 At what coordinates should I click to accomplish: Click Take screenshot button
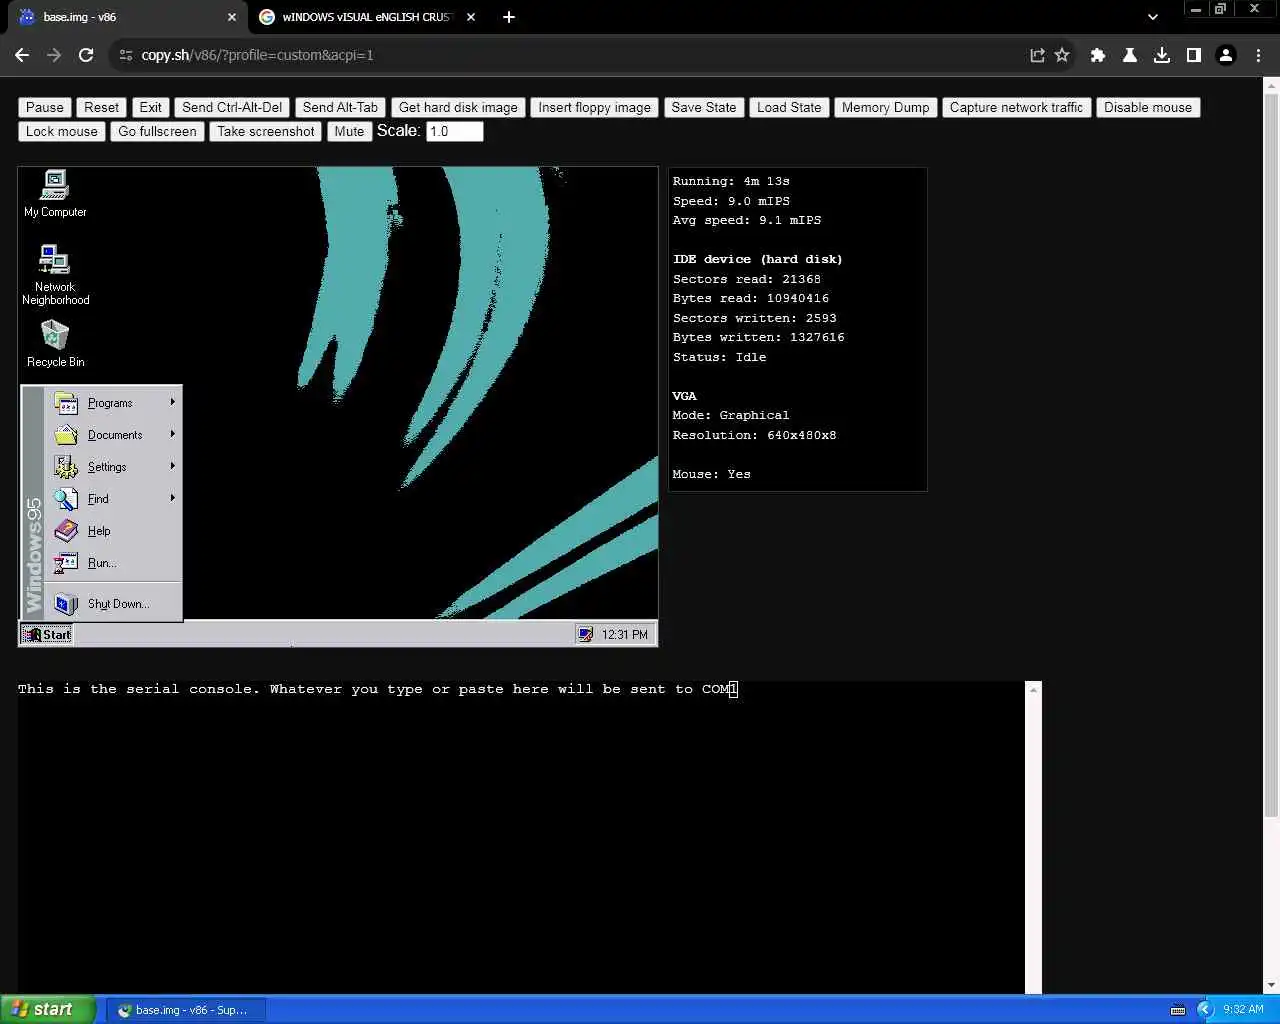[x=265, y=131]
